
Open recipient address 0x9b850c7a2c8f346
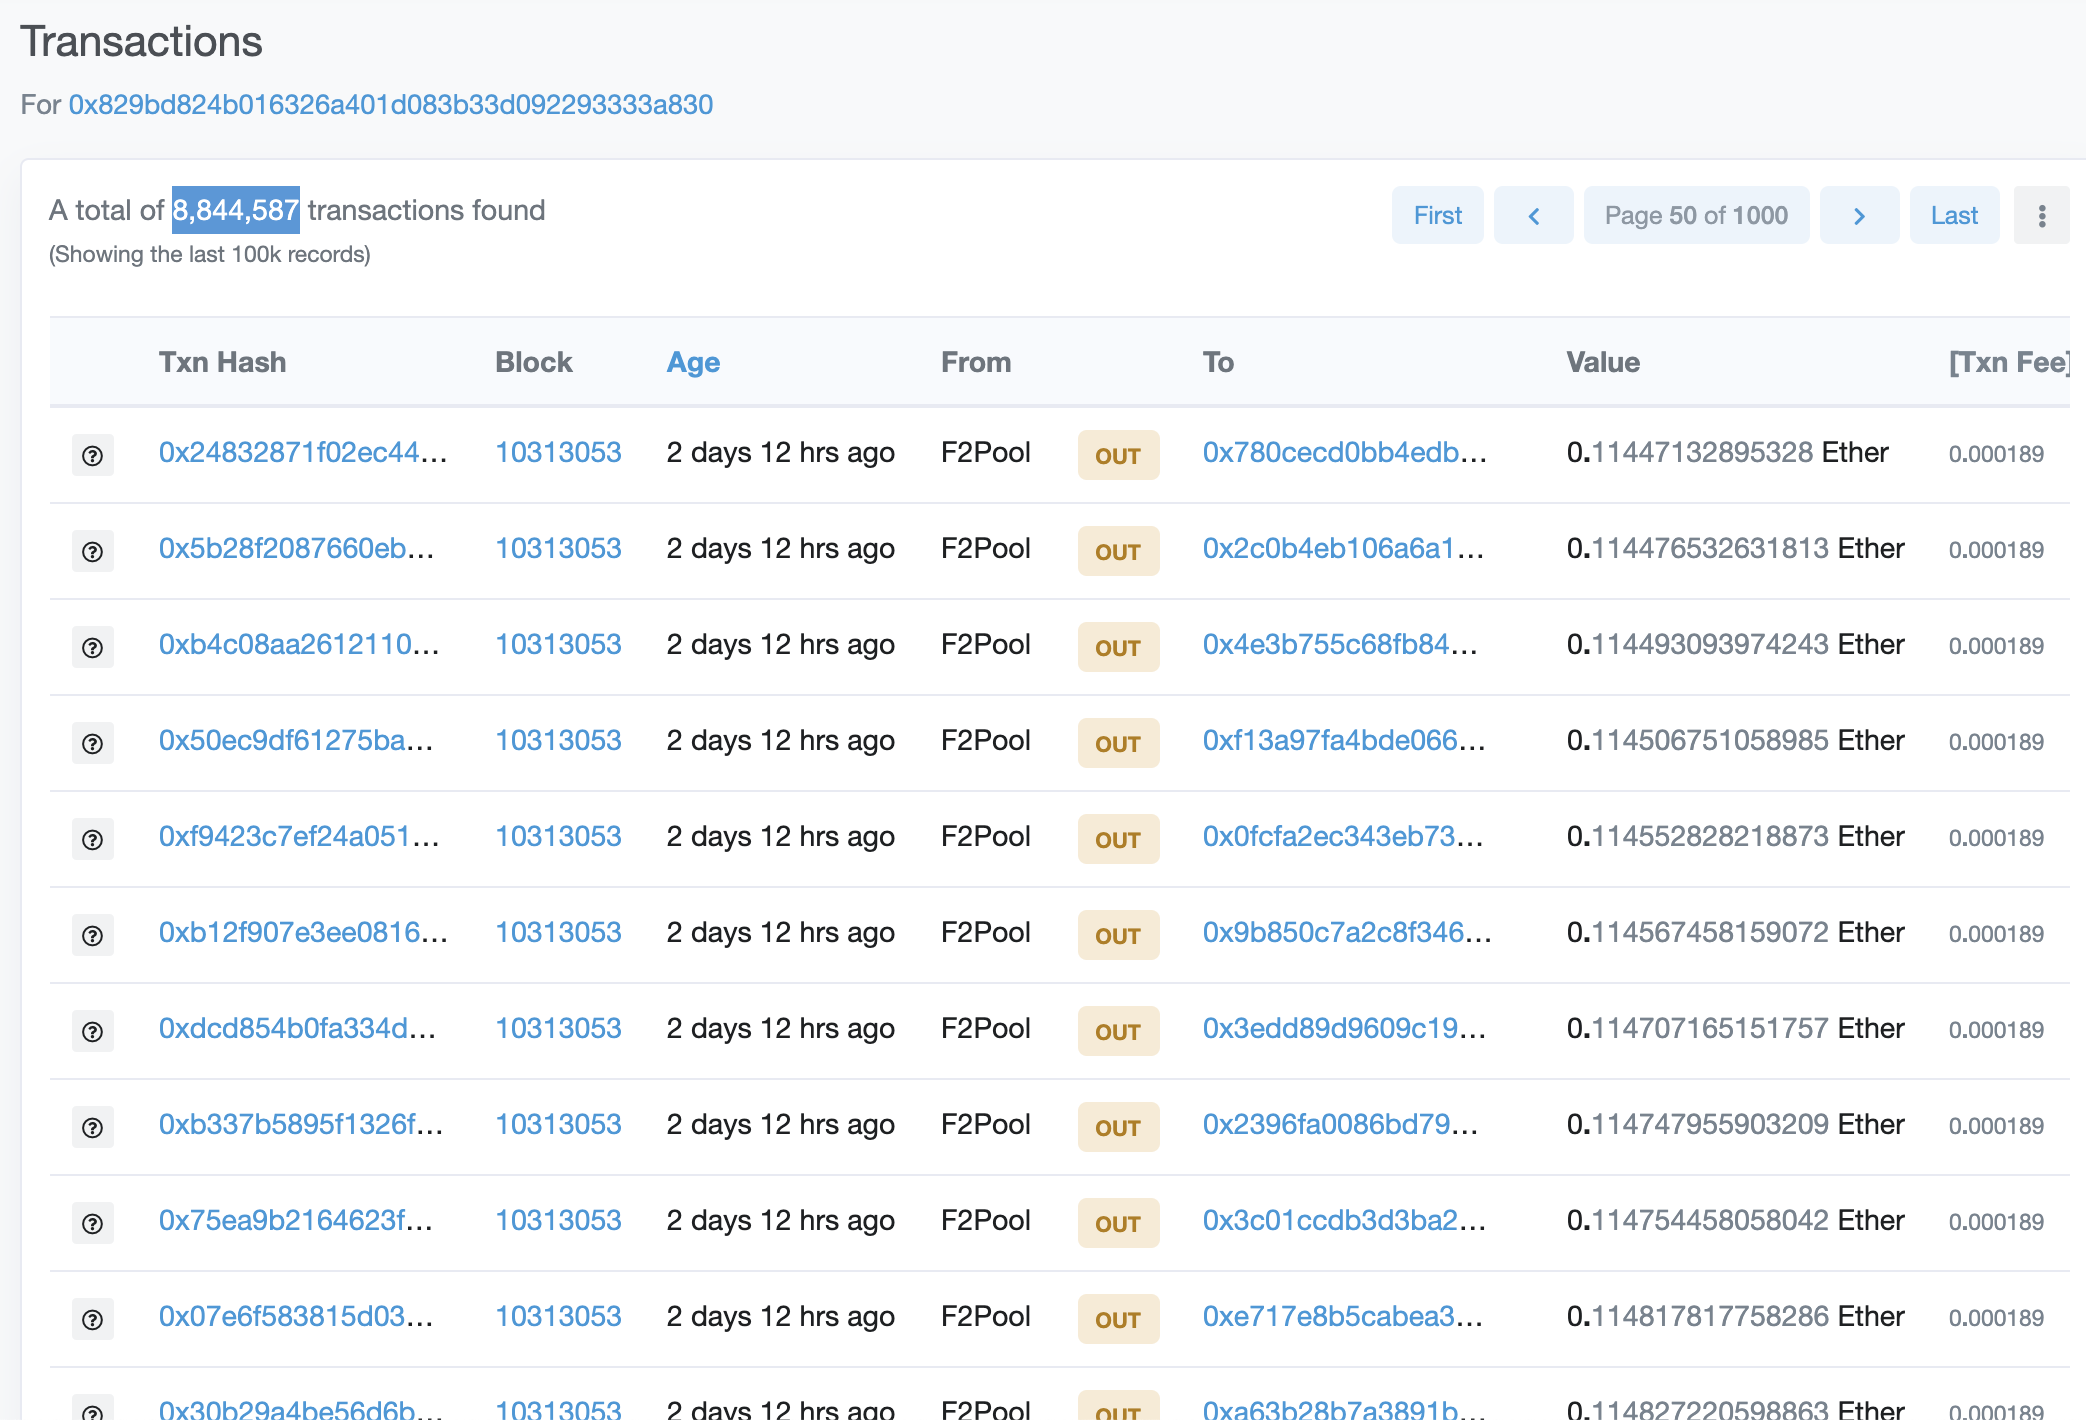click(x=1347, y=932)
